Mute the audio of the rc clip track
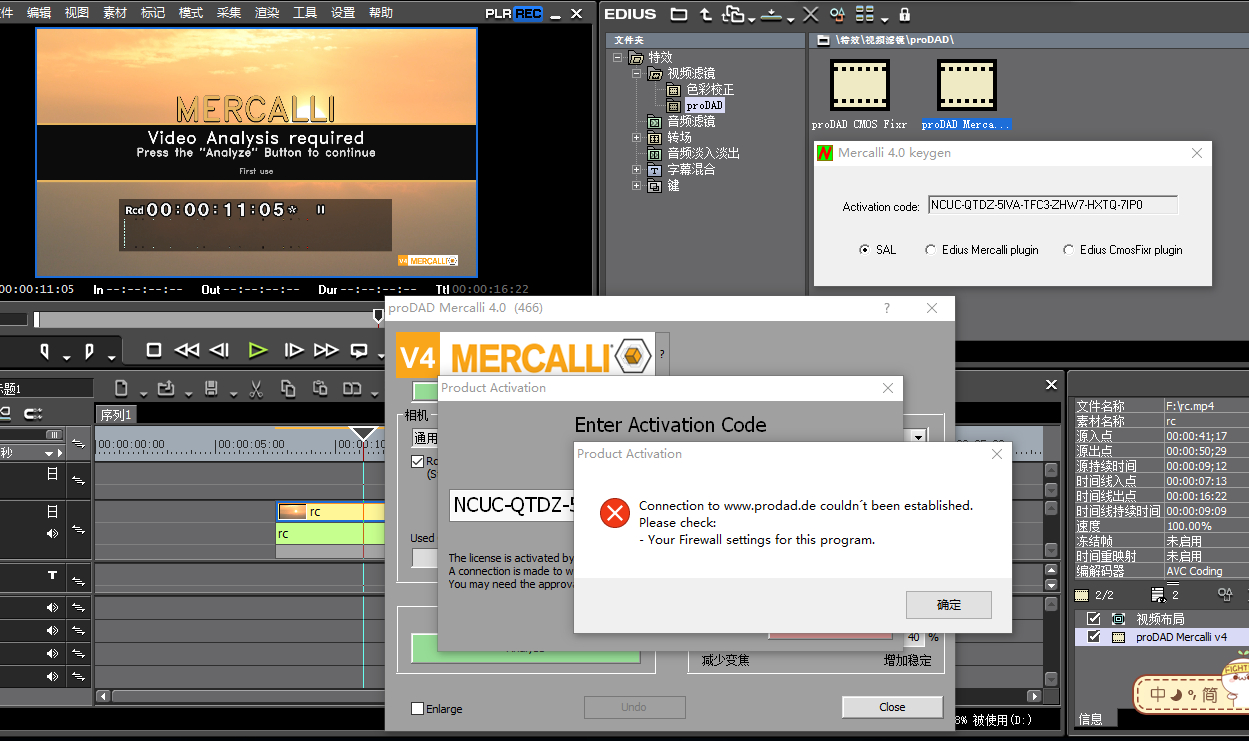The height and width of the screenshot is (741, 1249). (52, 533)
